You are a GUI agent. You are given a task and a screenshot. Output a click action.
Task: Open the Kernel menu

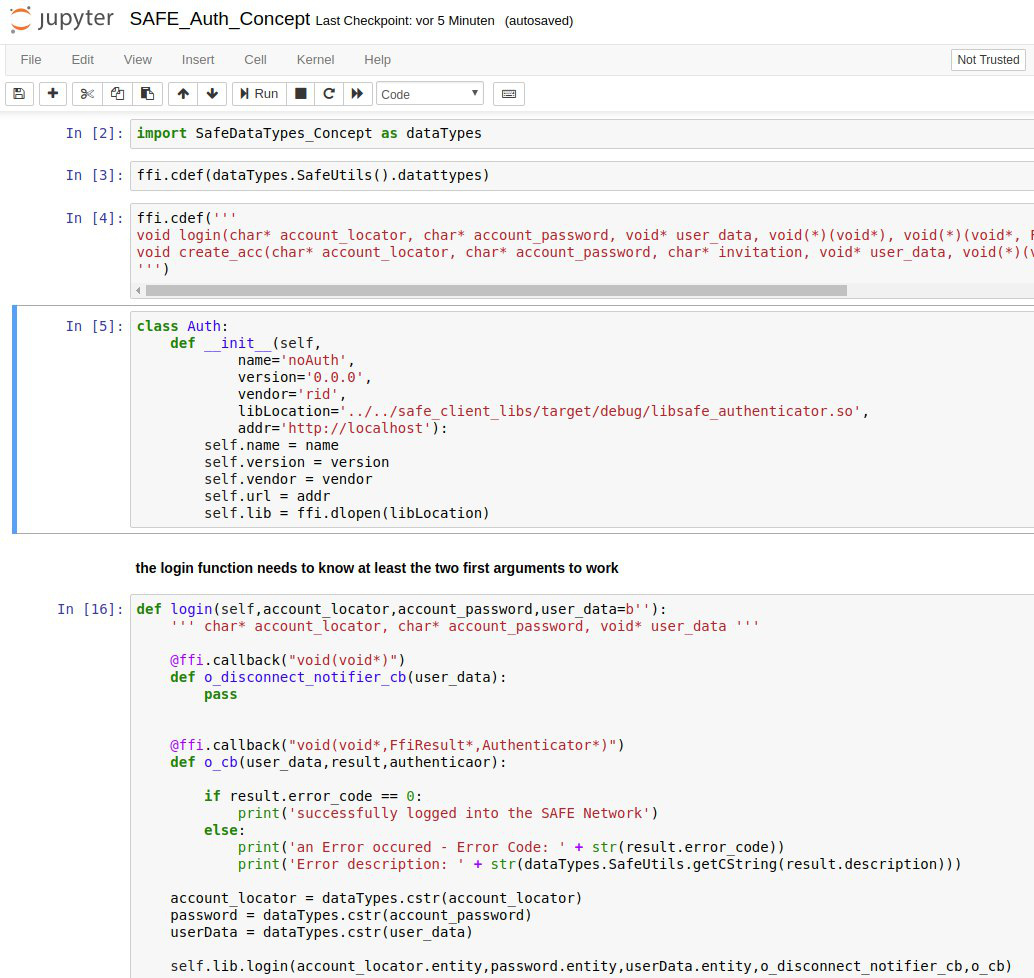[315, 60]
